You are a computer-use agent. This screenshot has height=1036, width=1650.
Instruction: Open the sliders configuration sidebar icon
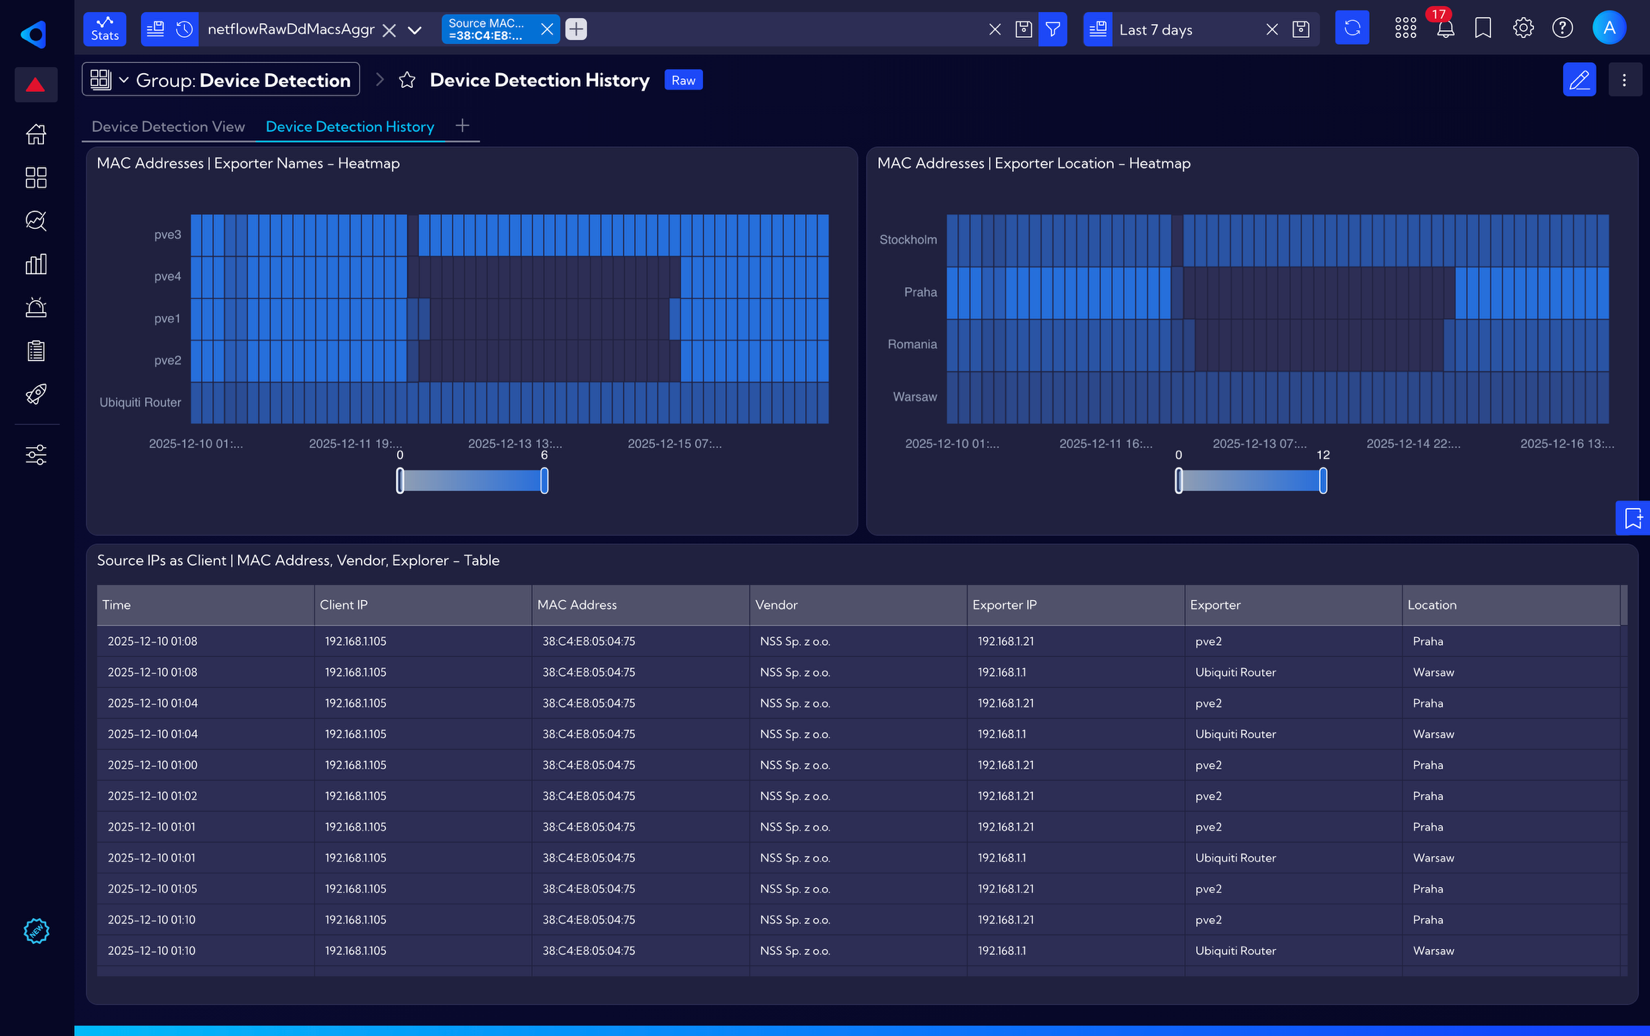pos(36,455)
